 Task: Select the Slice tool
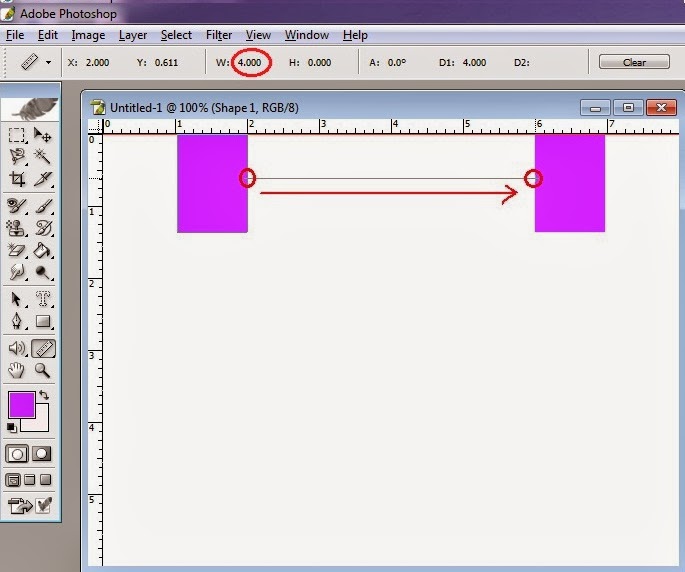click(43, 178)
